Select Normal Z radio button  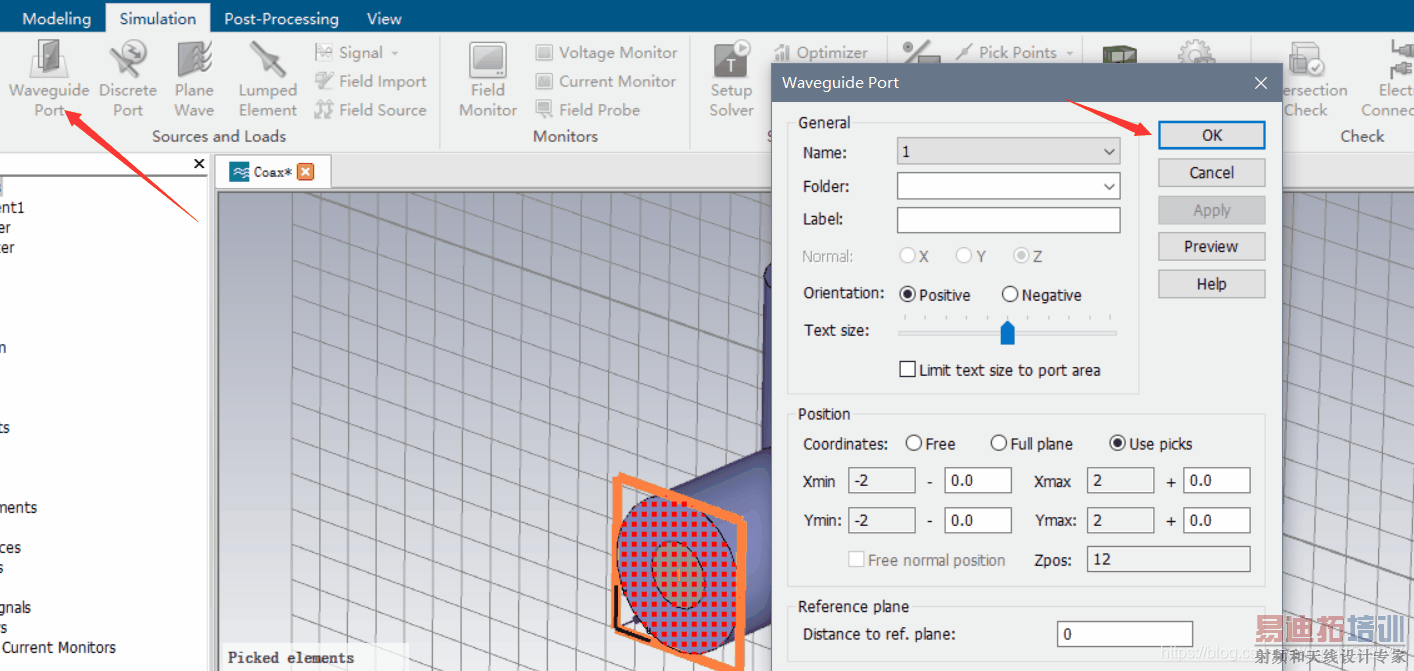point(1021,256)
